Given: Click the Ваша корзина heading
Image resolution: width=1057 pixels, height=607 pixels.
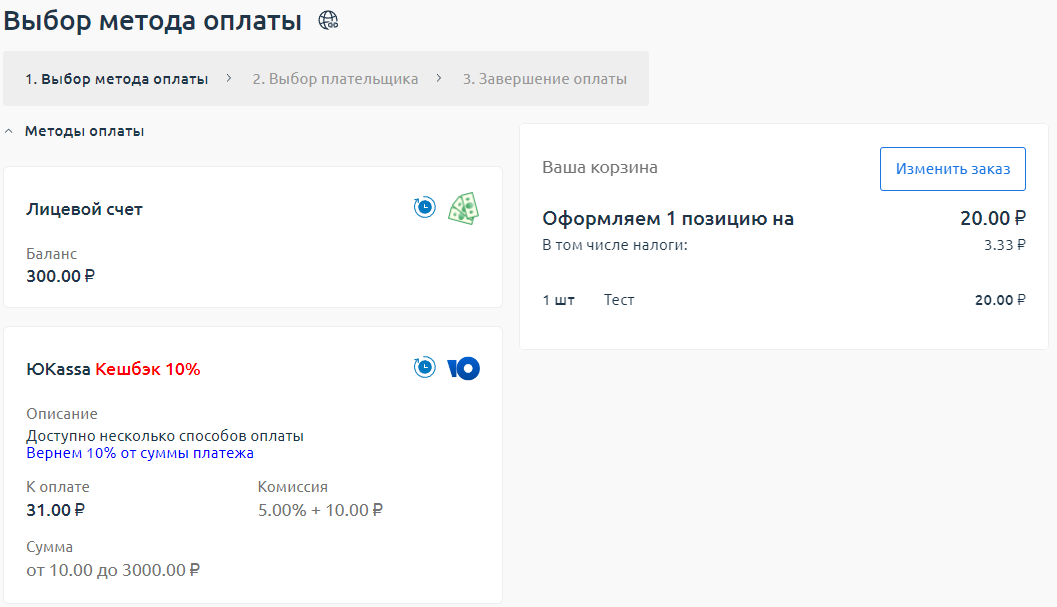Looking at the screenshot, I should pos(600,167).
